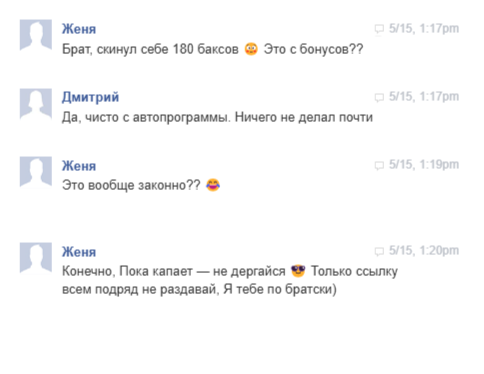Click Дмитрий's profile avatar

coord(36,104)
